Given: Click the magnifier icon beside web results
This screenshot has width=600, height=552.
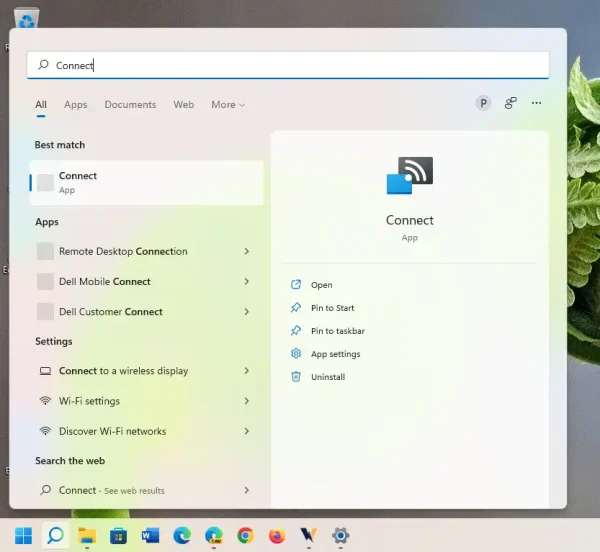Looking at the screenshot, I should [45, 490].
